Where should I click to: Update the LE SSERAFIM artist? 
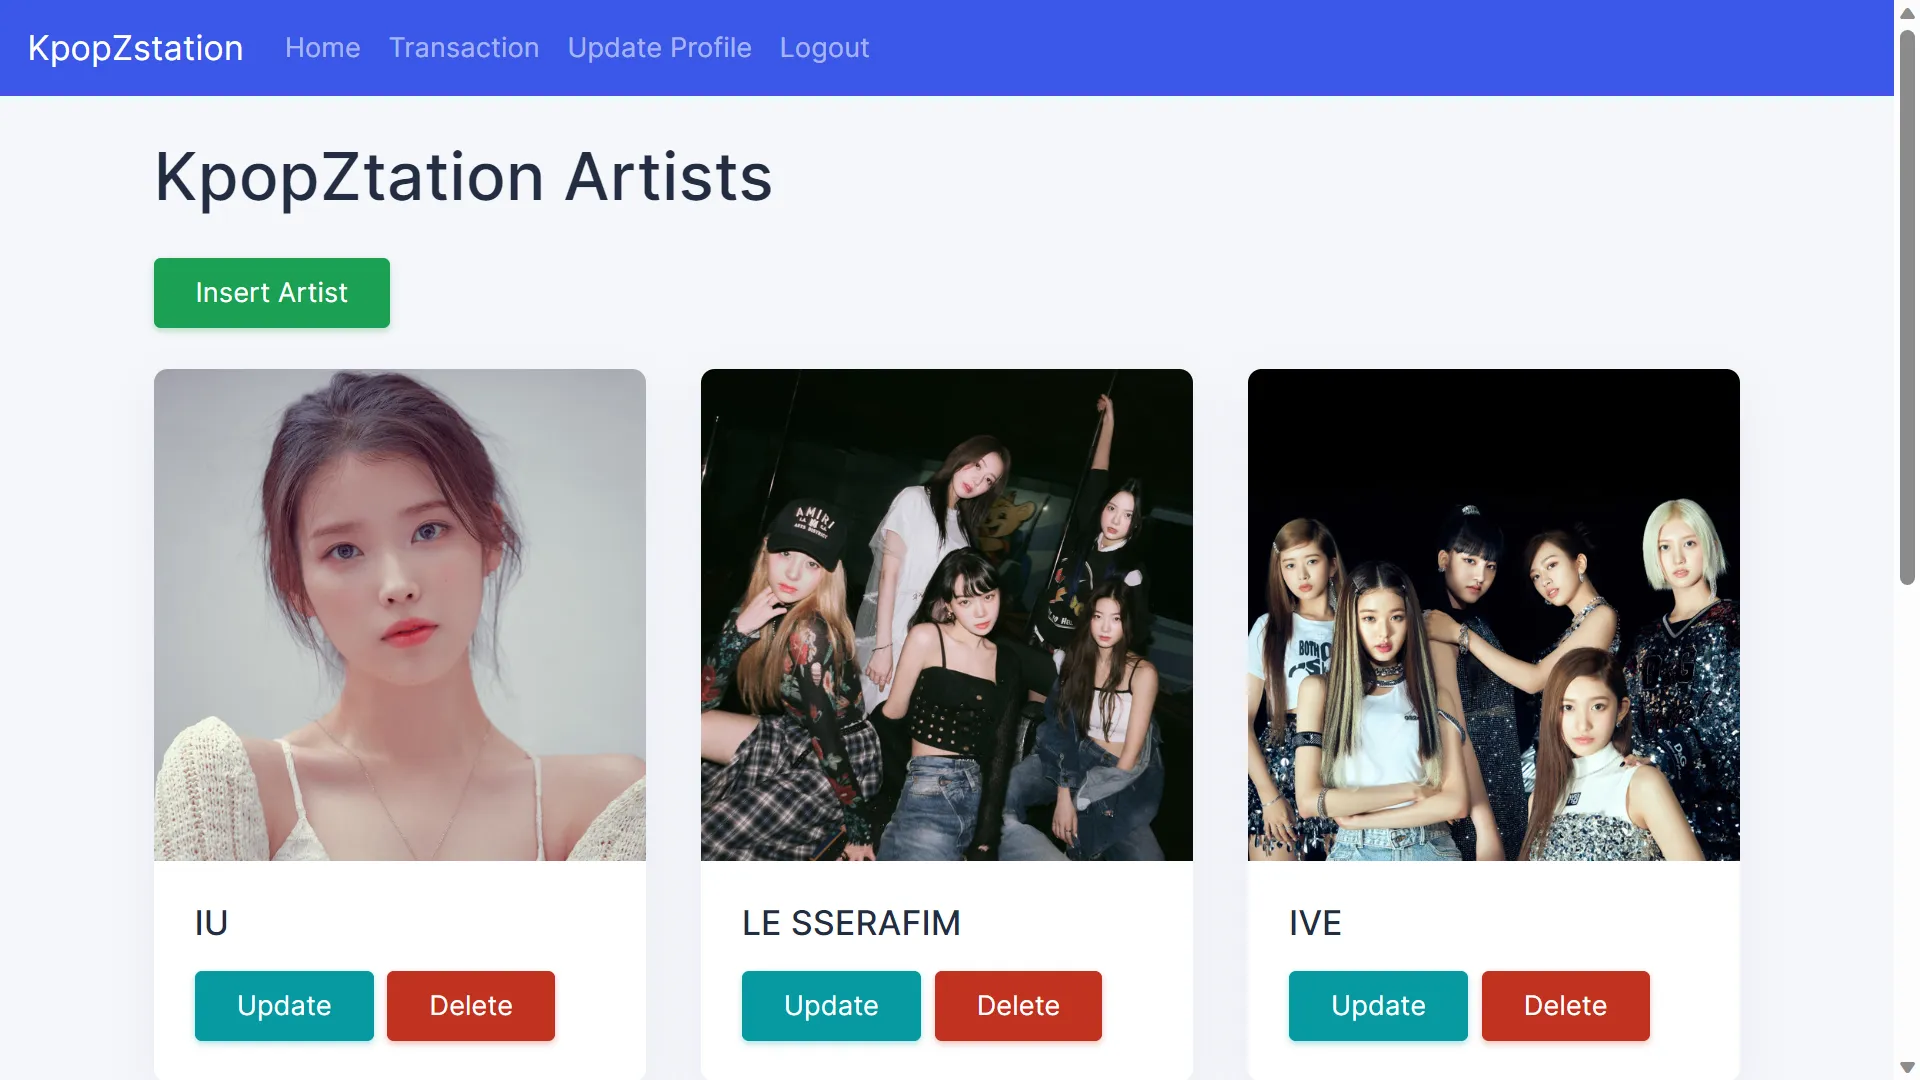[831, 1005]
